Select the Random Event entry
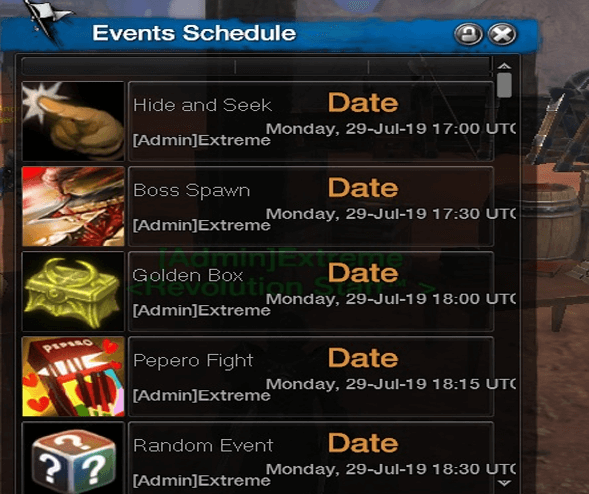Viewport: 589px width, 494px height. (x=311, y=458)
